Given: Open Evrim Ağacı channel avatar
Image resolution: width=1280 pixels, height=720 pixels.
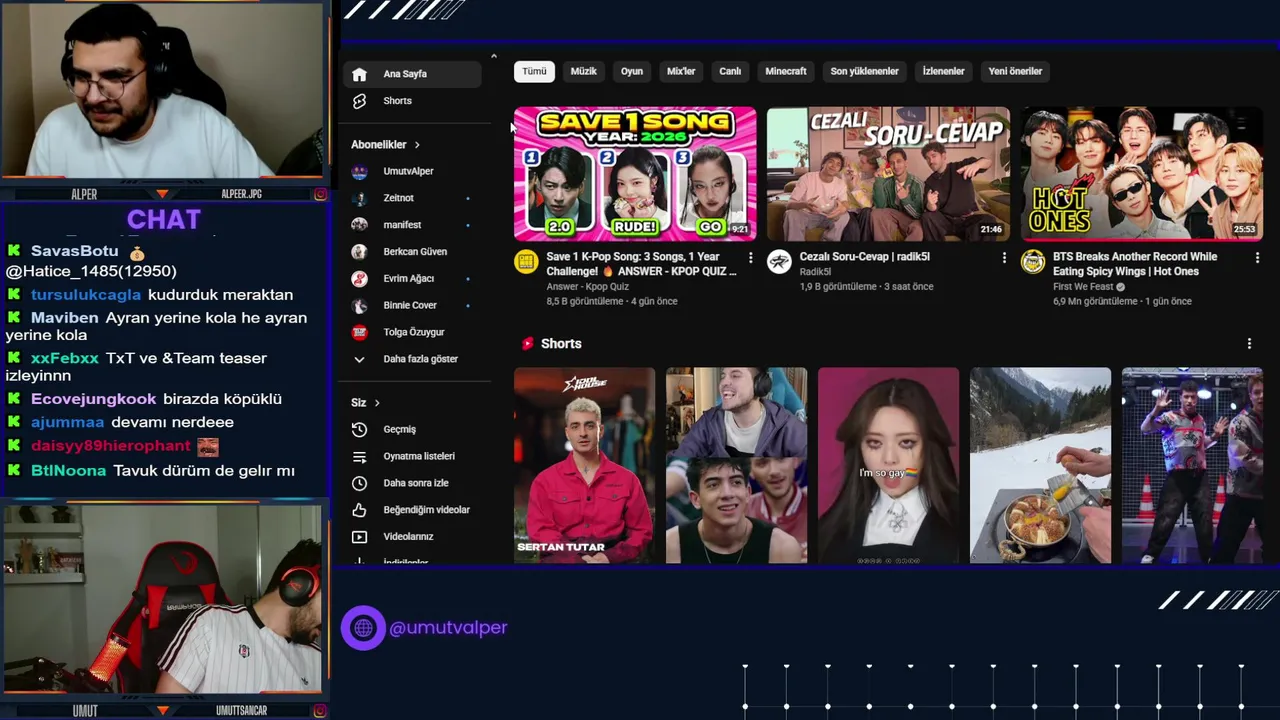Looking at the screenshot, I should pyautogui.click(x=360, y=278).
